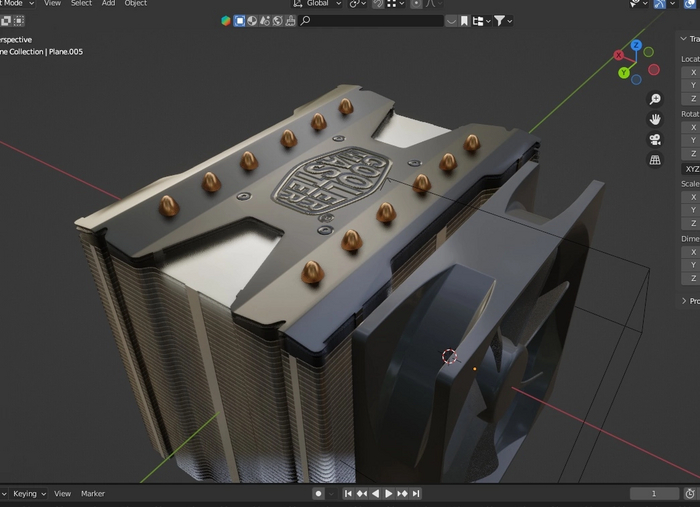700x507 pixels.
Task: Toggle auto keying record button
Action: [x=318, y=494]
